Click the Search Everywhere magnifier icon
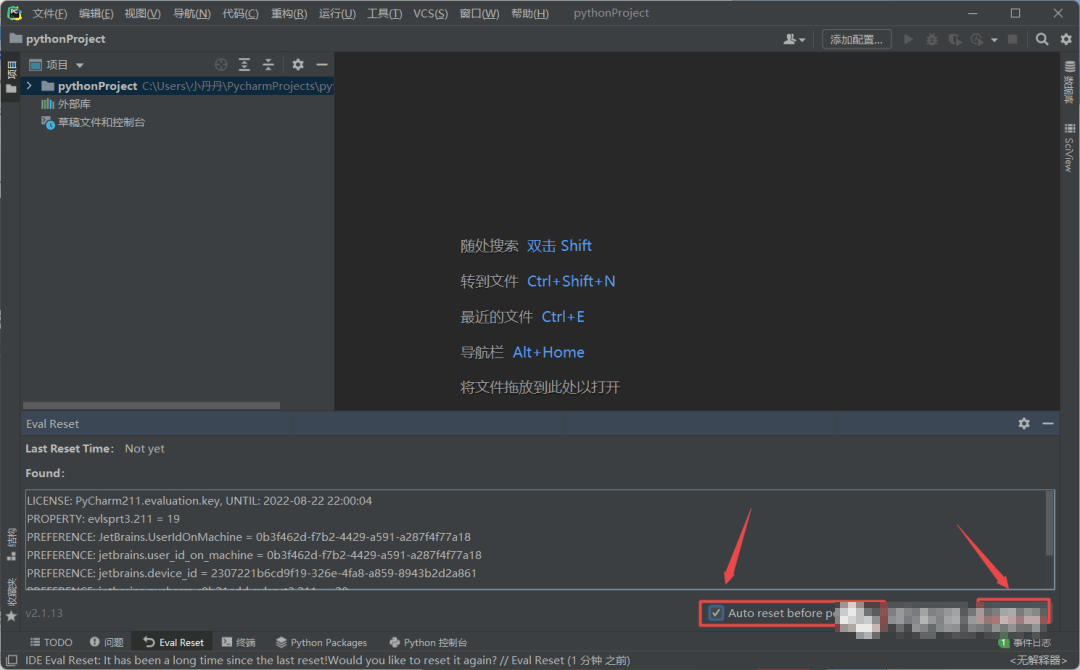 tap(1042, 39)
